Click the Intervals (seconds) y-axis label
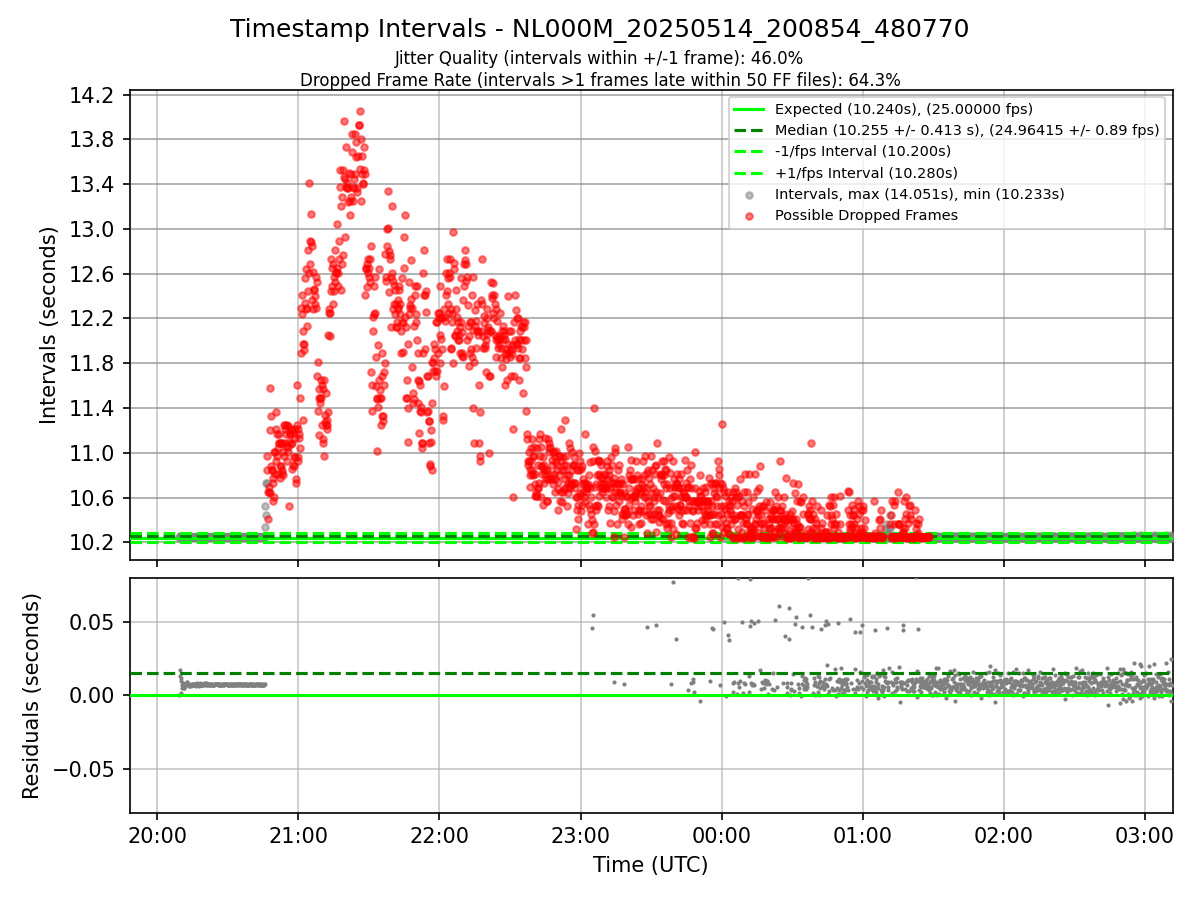Screen dimensions: 1200x900 [48, 324]
